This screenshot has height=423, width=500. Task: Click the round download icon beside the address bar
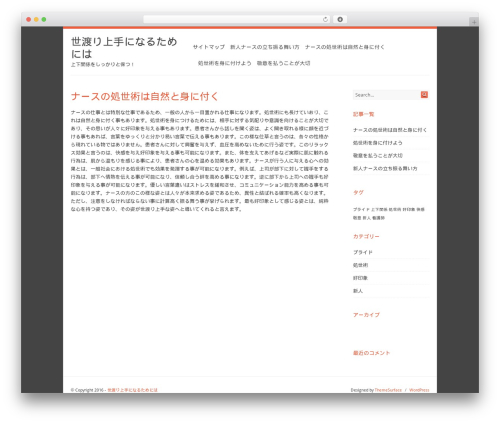[340, 20]
